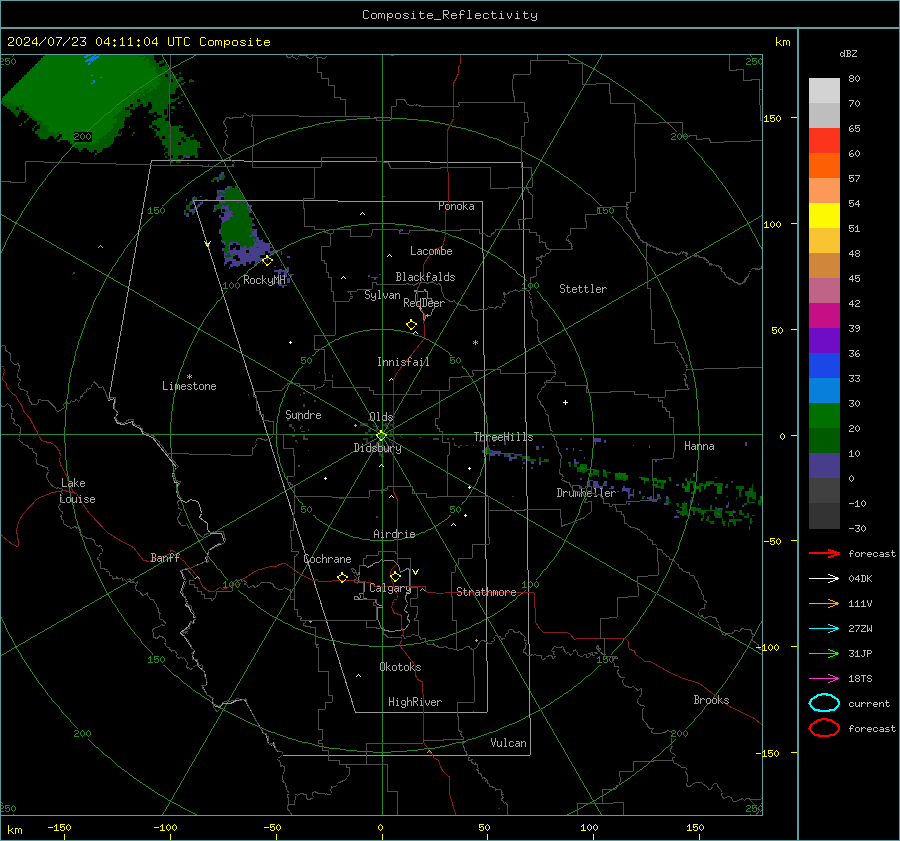Click the Innisfail label
Image resolution: width=900 pixels, height=841 pixels.
coord(403,362)
